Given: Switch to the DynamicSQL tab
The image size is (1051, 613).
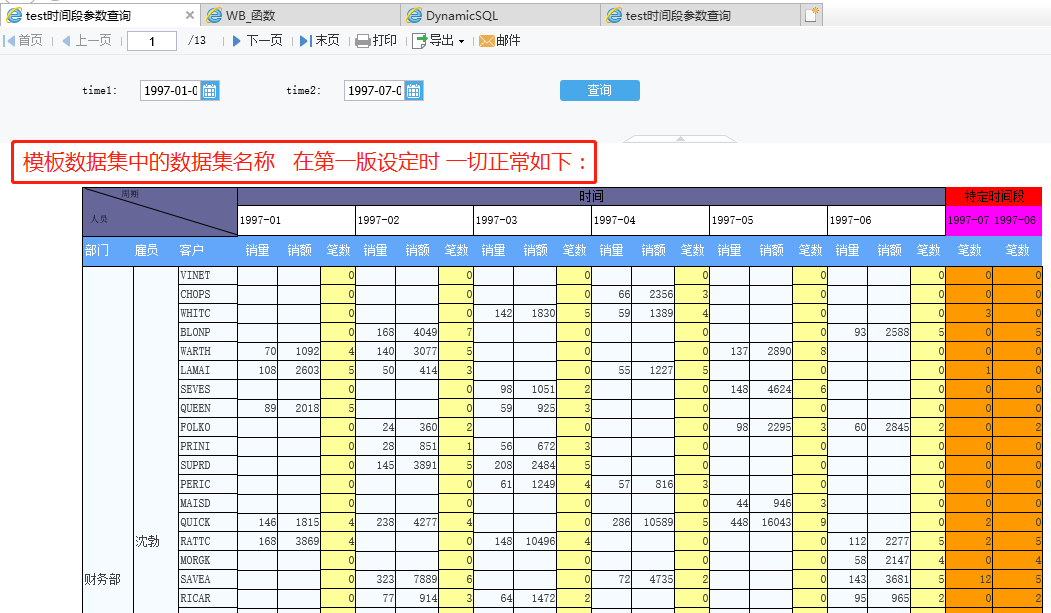Looking at the screenshot, I should (500, 15).
